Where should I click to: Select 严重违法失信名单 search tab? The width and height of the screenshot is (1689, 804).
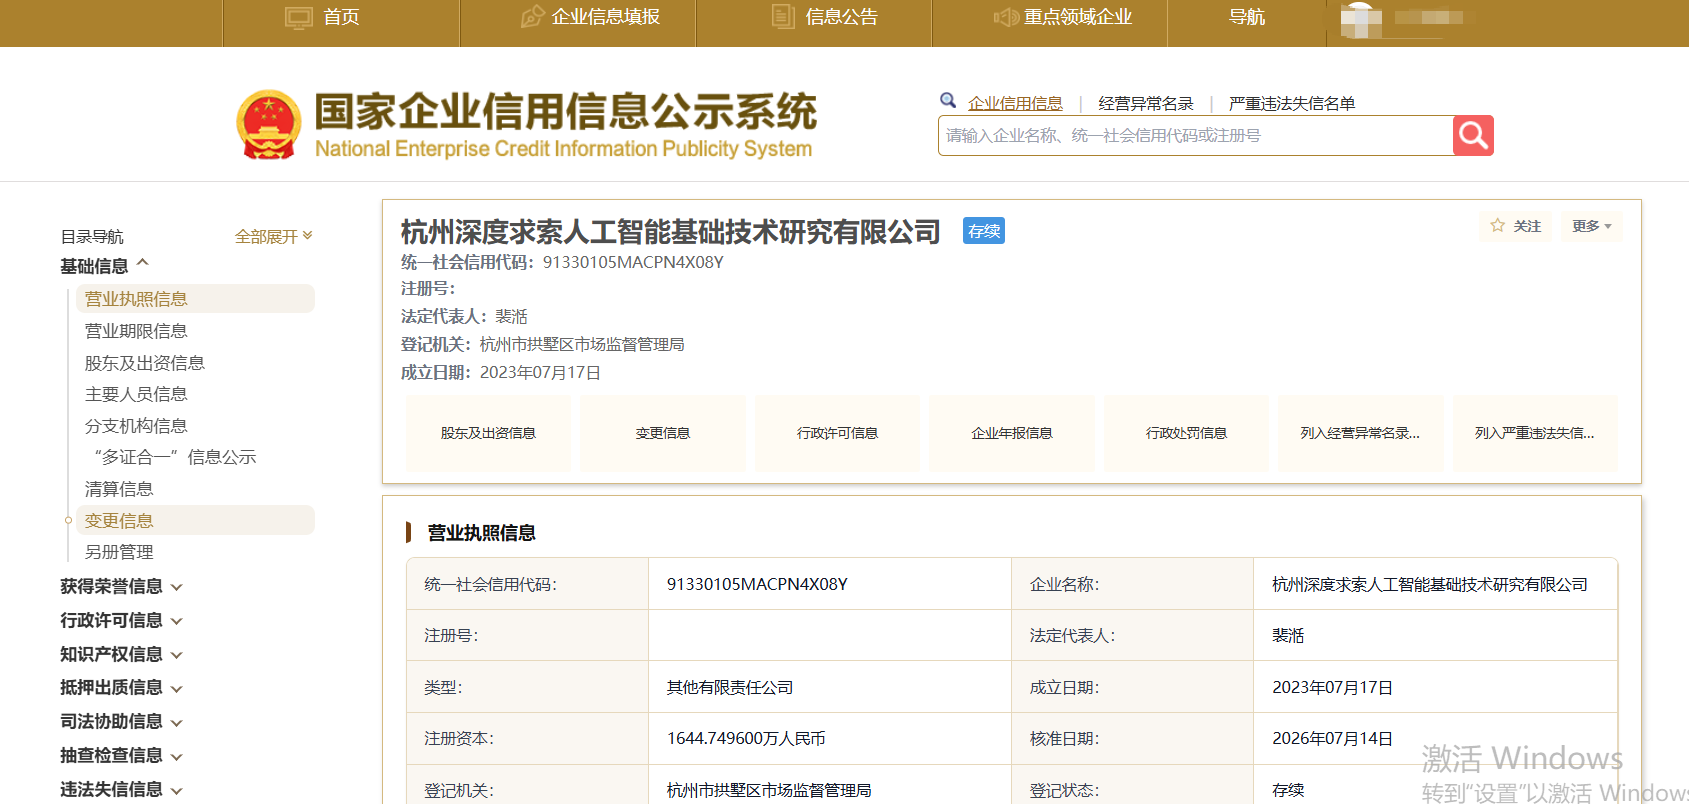pos(1292,103)
